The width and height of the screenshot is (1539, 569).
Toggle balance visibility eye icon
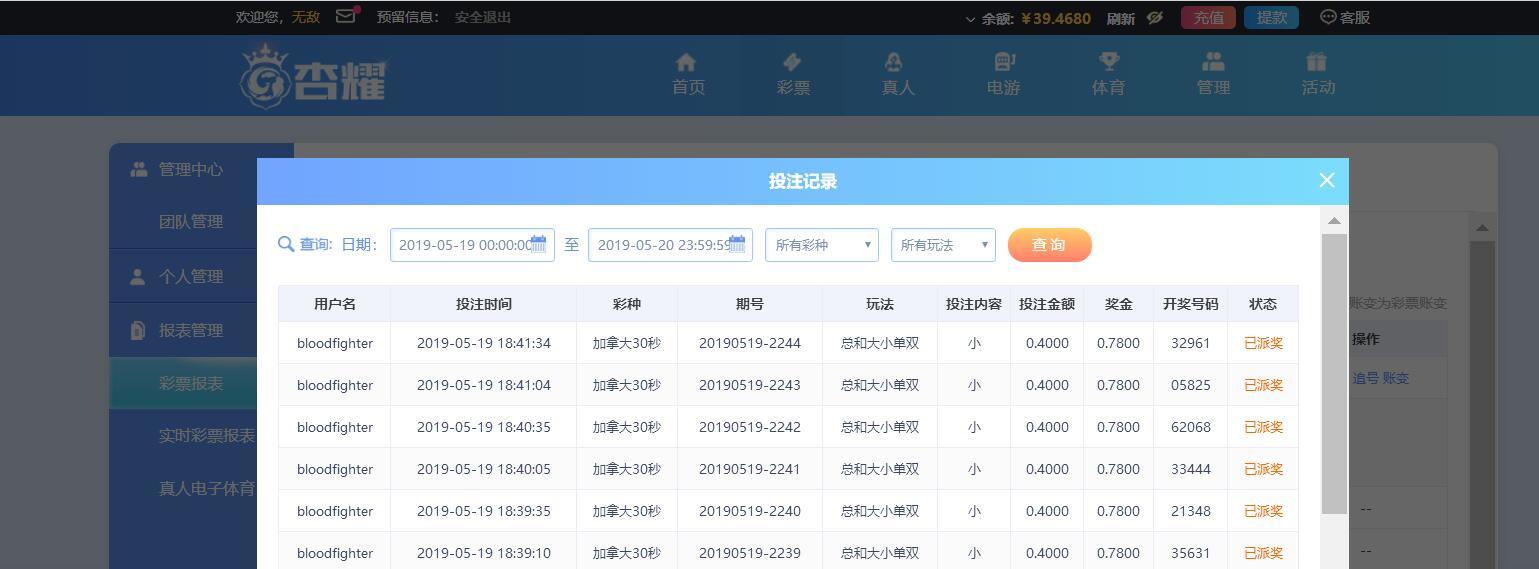[x=1154, y=17]
